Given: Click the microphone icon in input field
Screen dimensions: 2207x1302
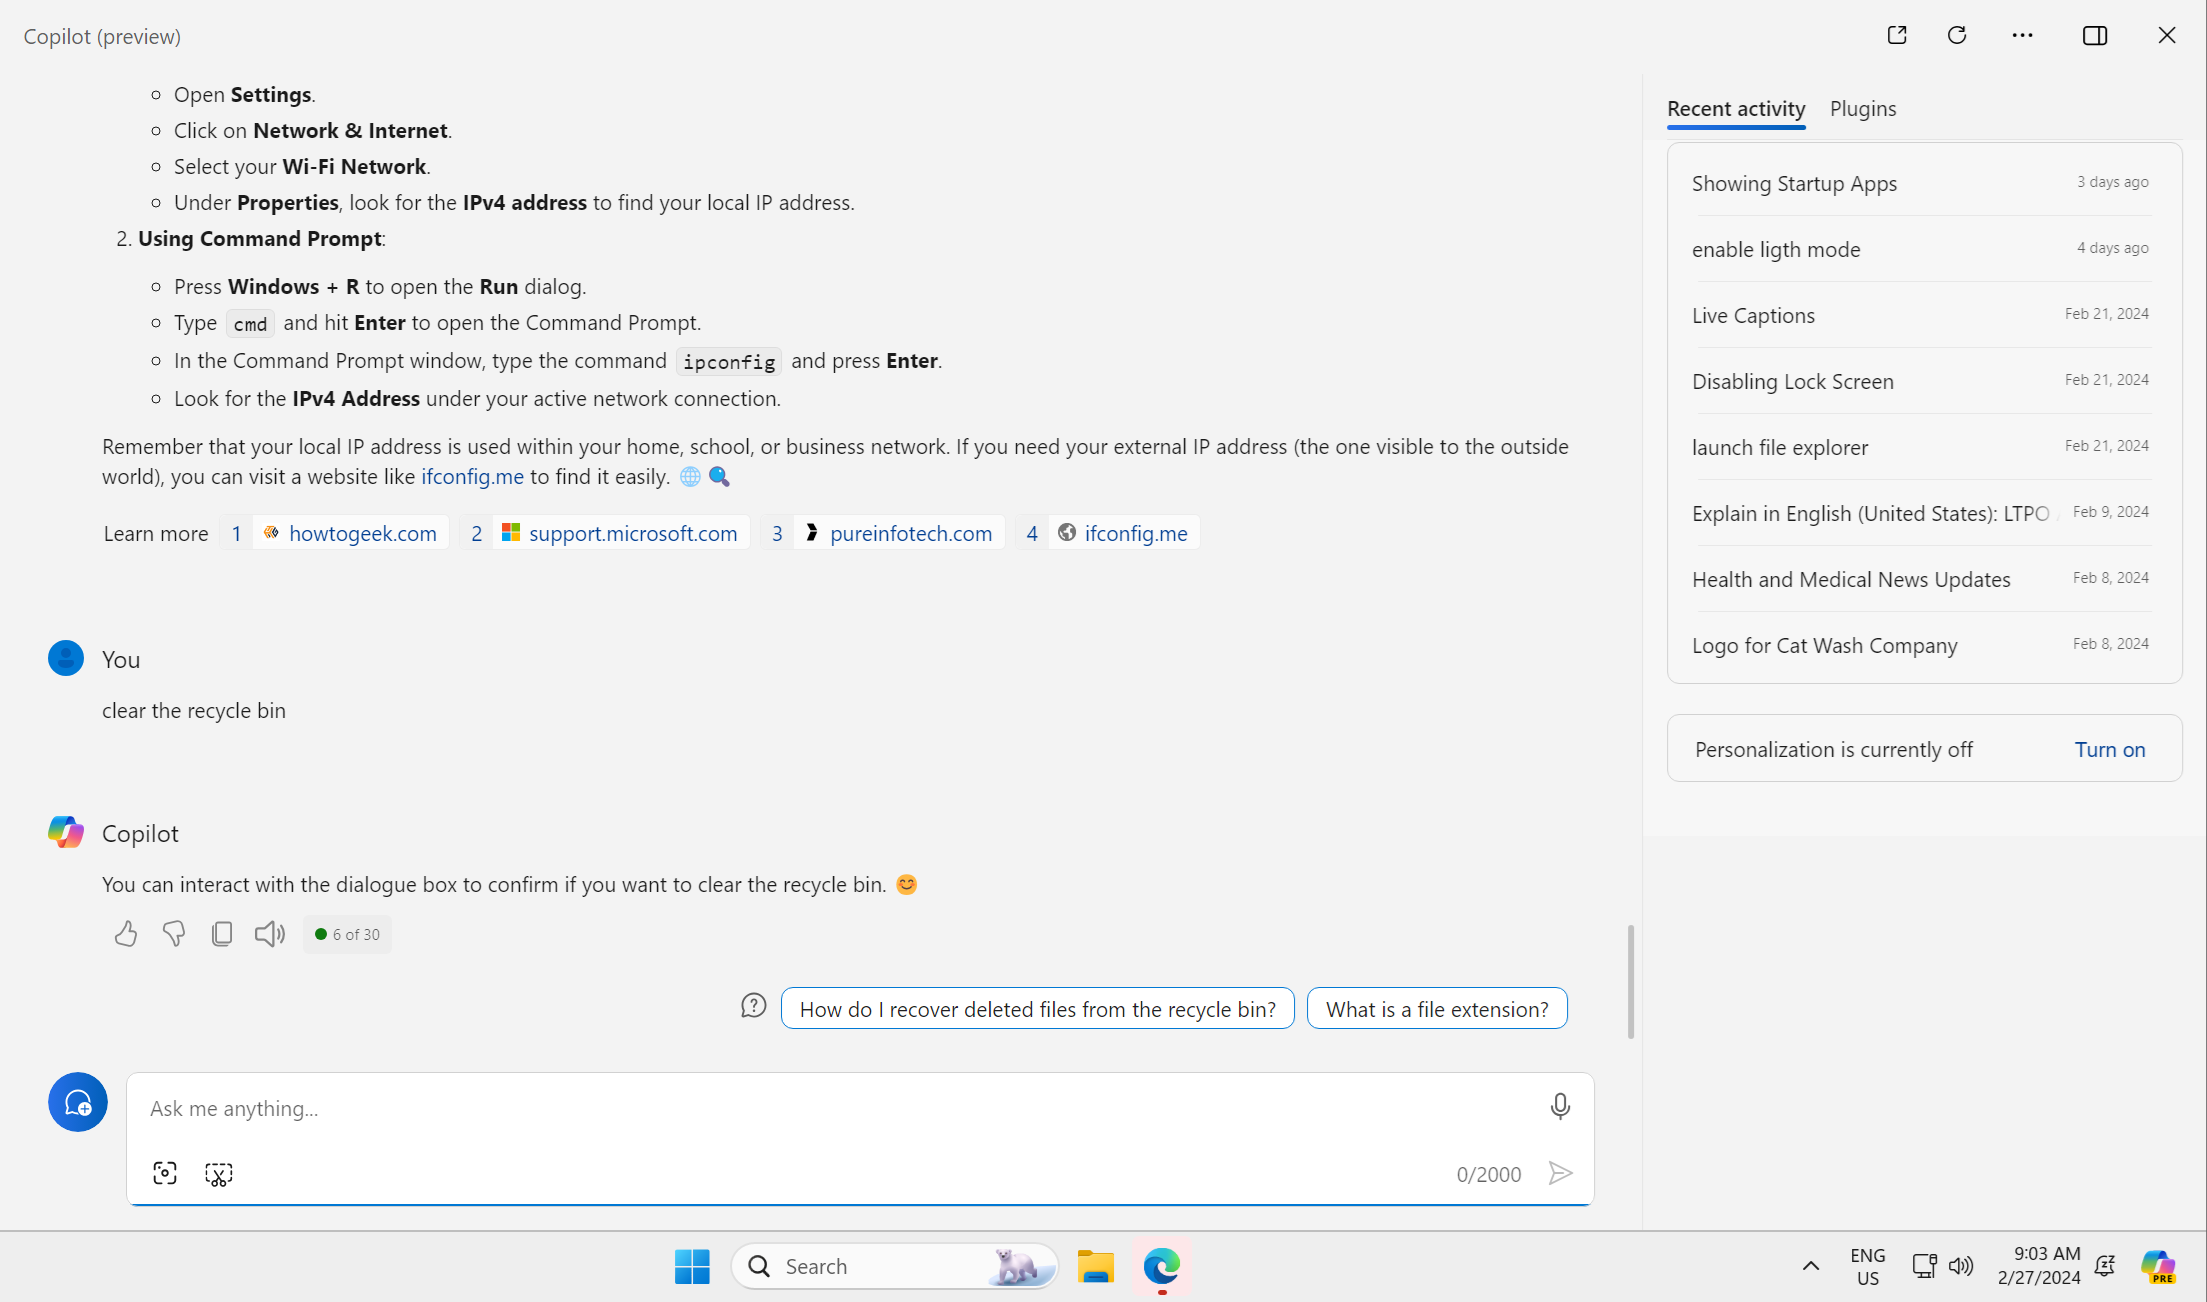Looking at the screenshot, I should pyautogui.click(x=1561, y=1105).
